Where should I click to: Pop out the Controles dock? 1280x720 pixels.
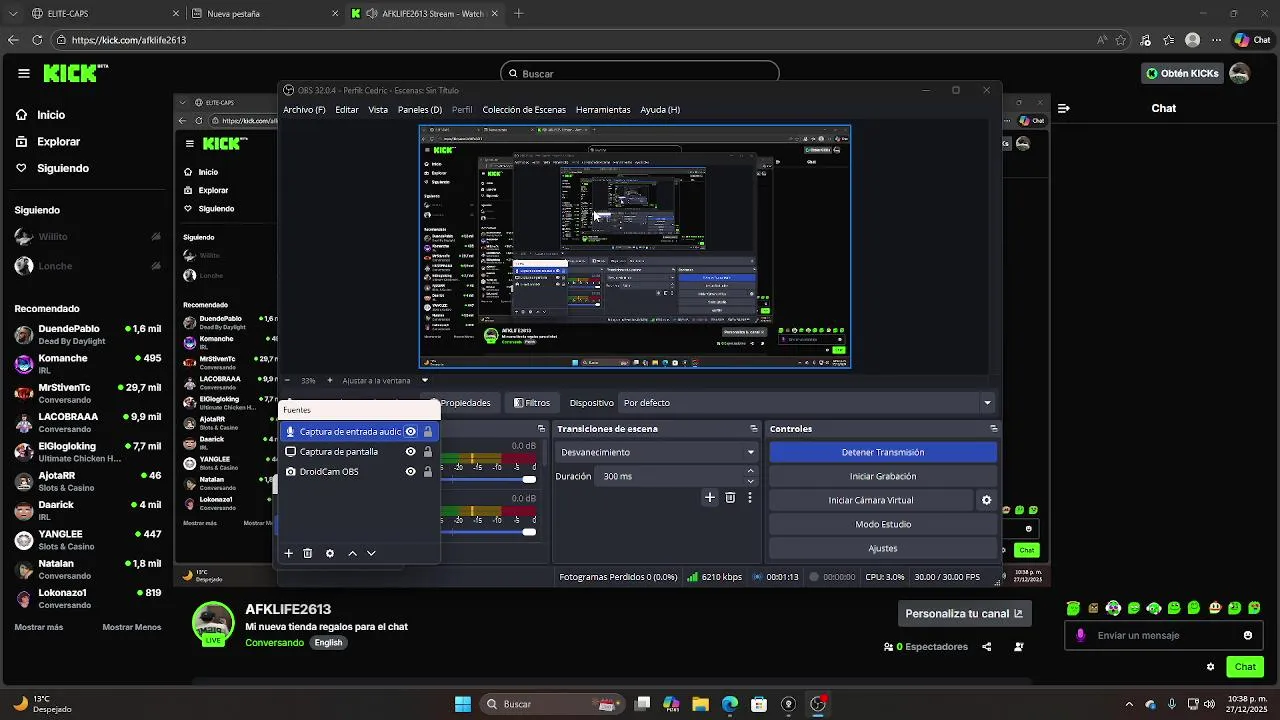coord(993,429)
